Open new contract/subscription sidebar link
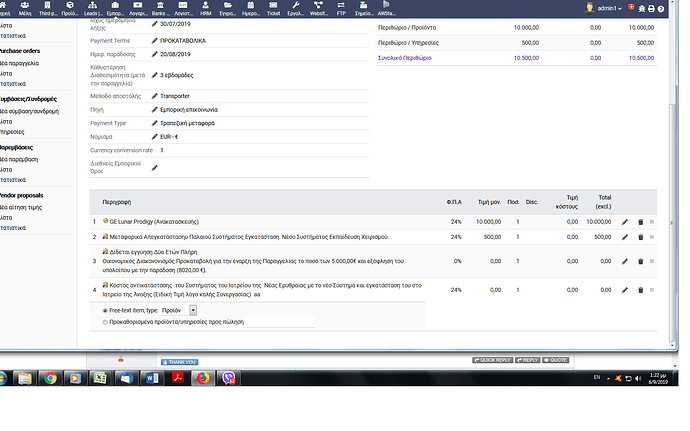Viewport: 690px width, 431px height. pos(29,111)
